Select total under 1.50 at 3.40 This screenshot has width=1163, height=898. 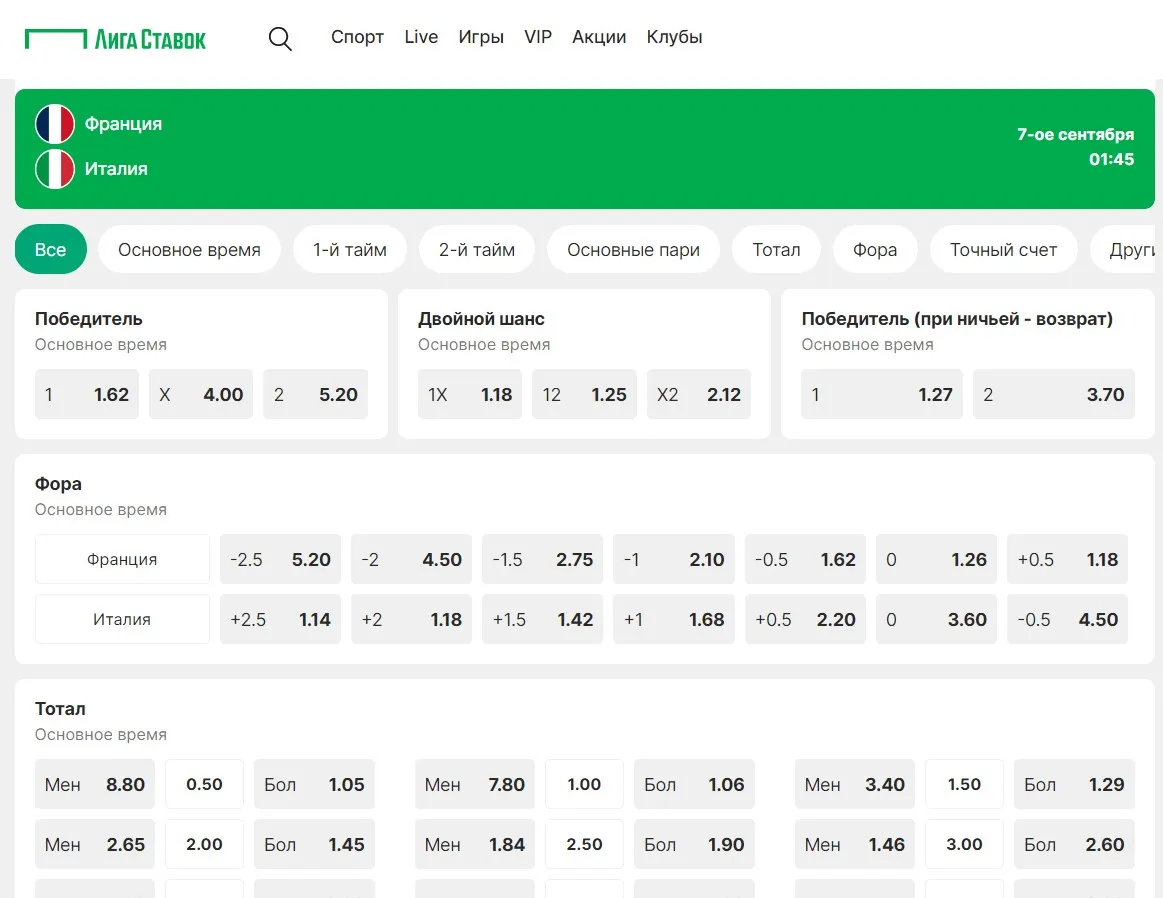tap(854, 785)
